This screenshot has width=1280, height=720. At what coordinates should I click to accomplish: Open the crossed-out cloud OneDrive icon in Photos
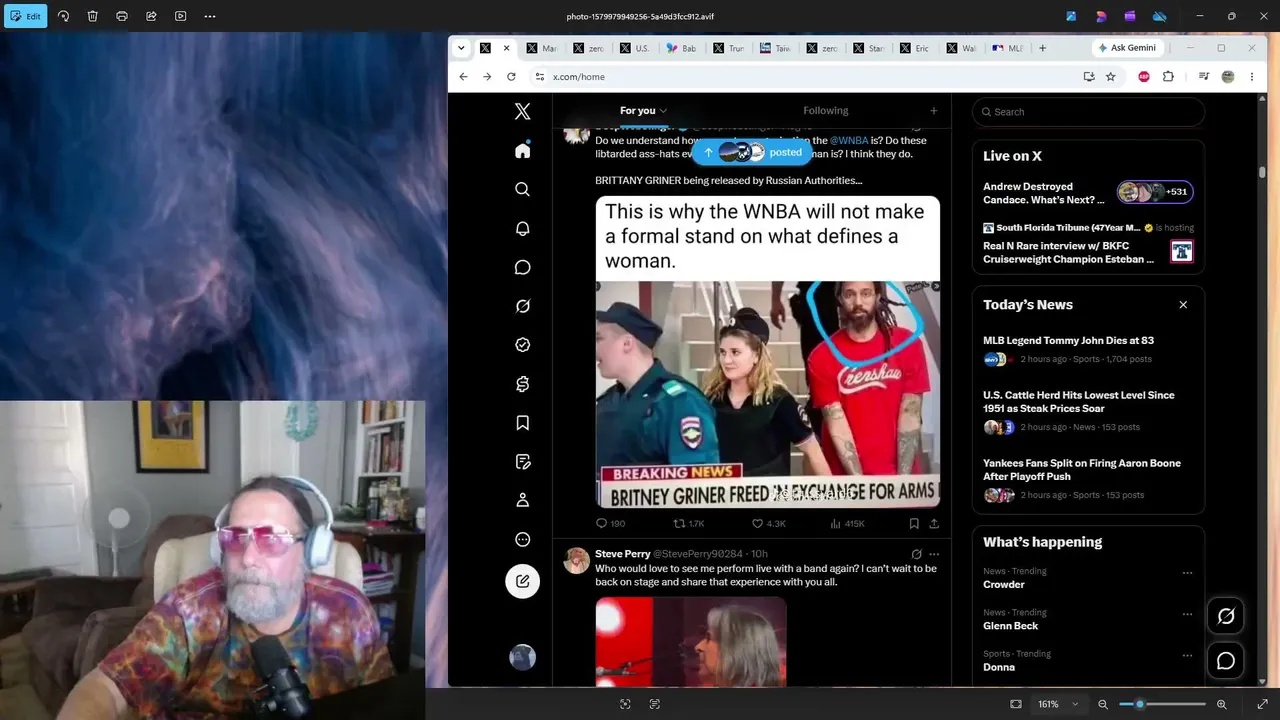[1160, 16]
